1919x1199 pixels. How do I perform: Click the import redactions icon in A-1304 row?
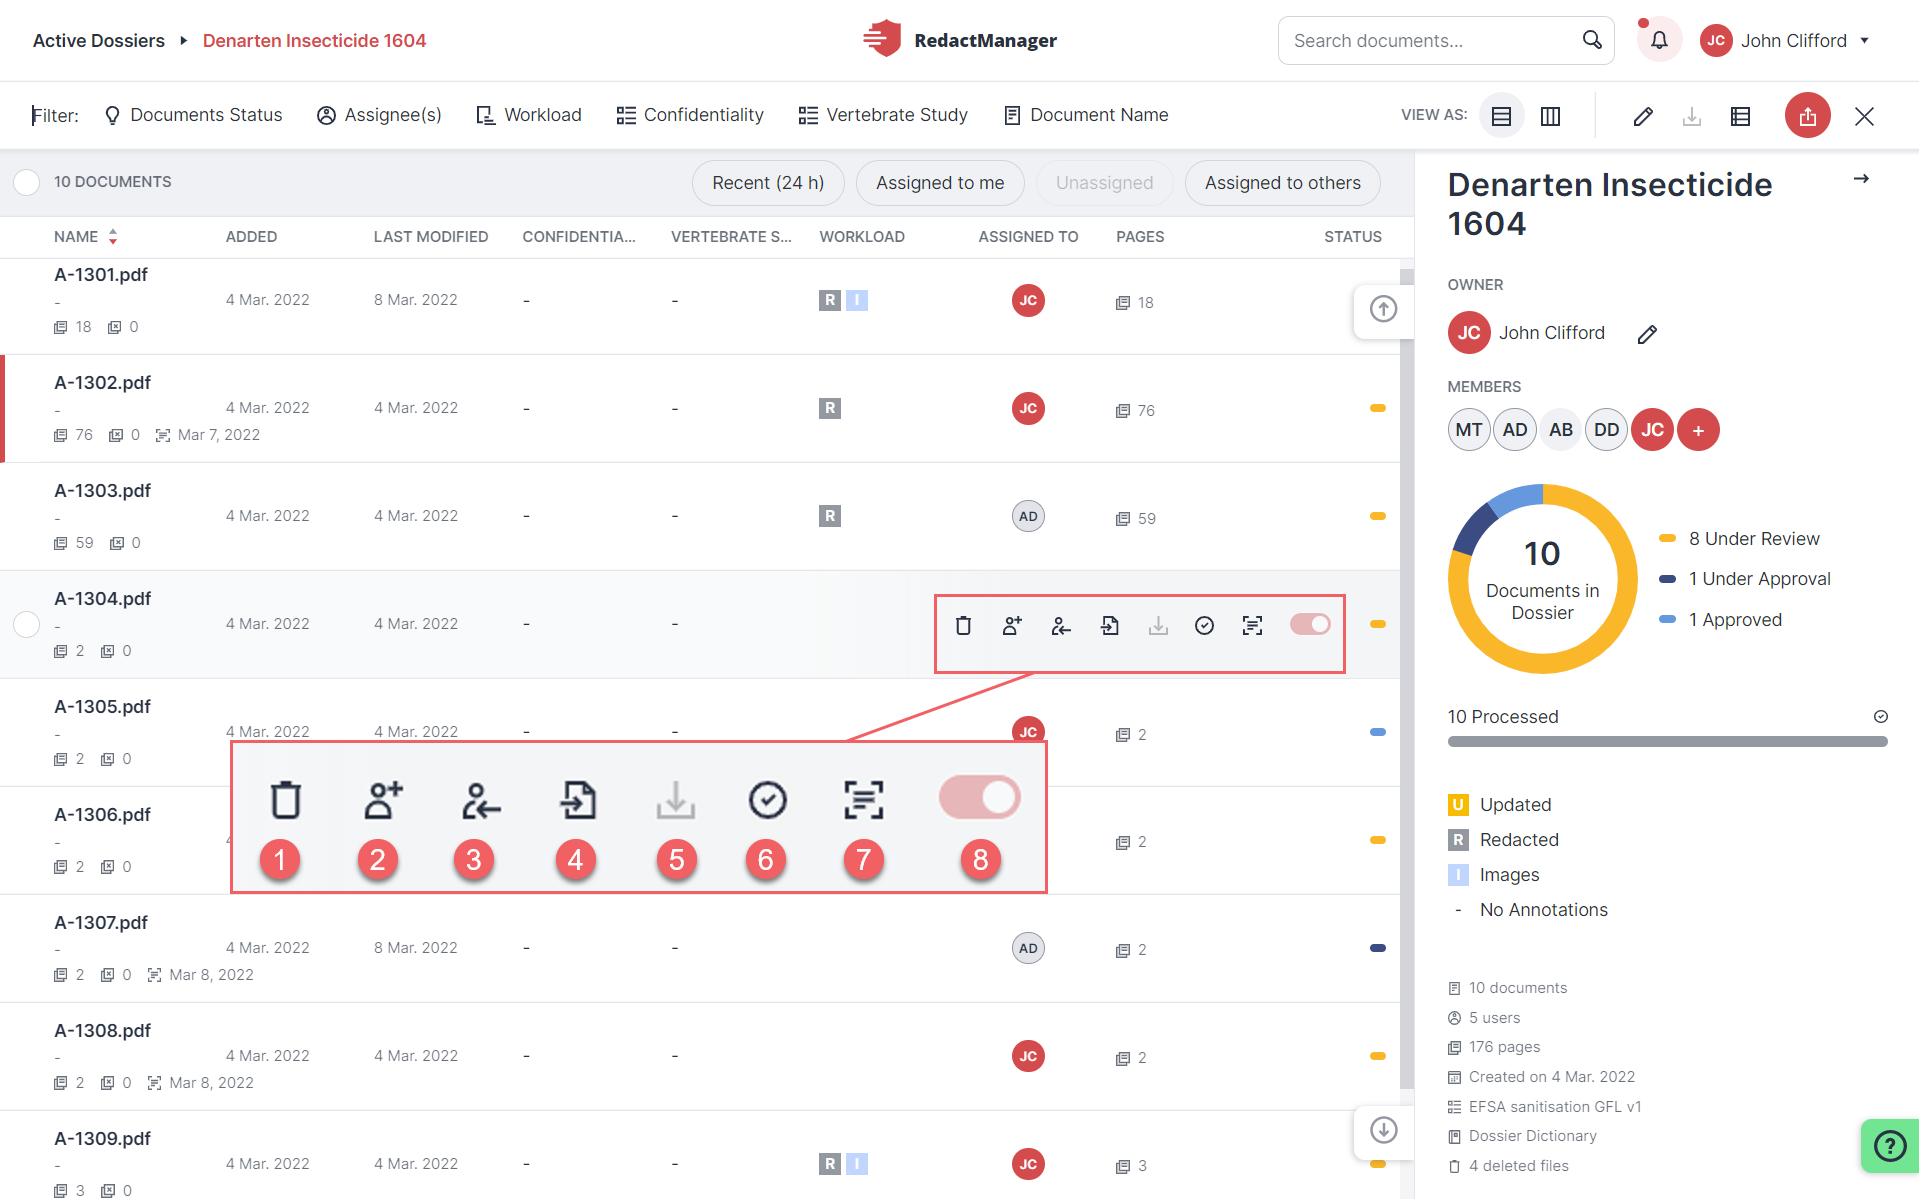click(x=1109, y=625)
